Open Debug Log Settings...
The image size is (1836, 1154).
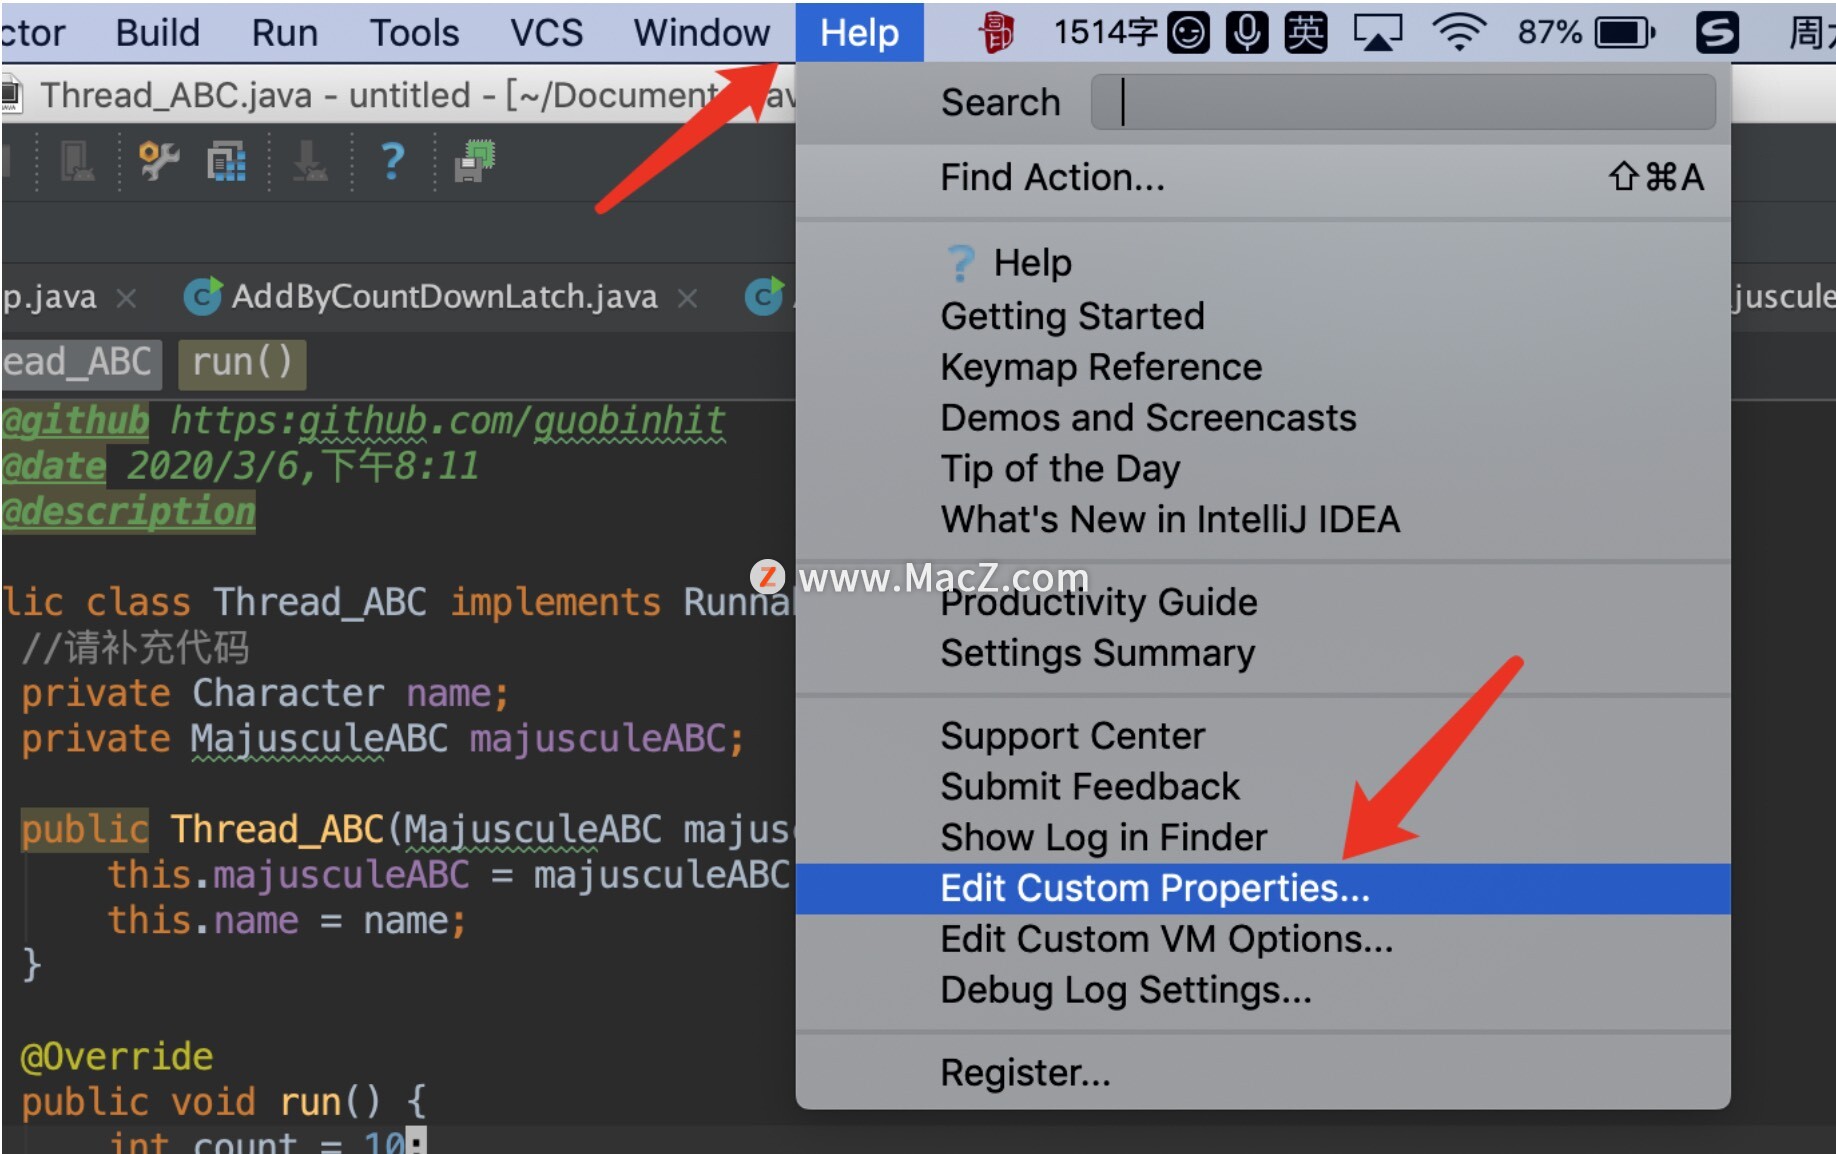point(1263,991)
